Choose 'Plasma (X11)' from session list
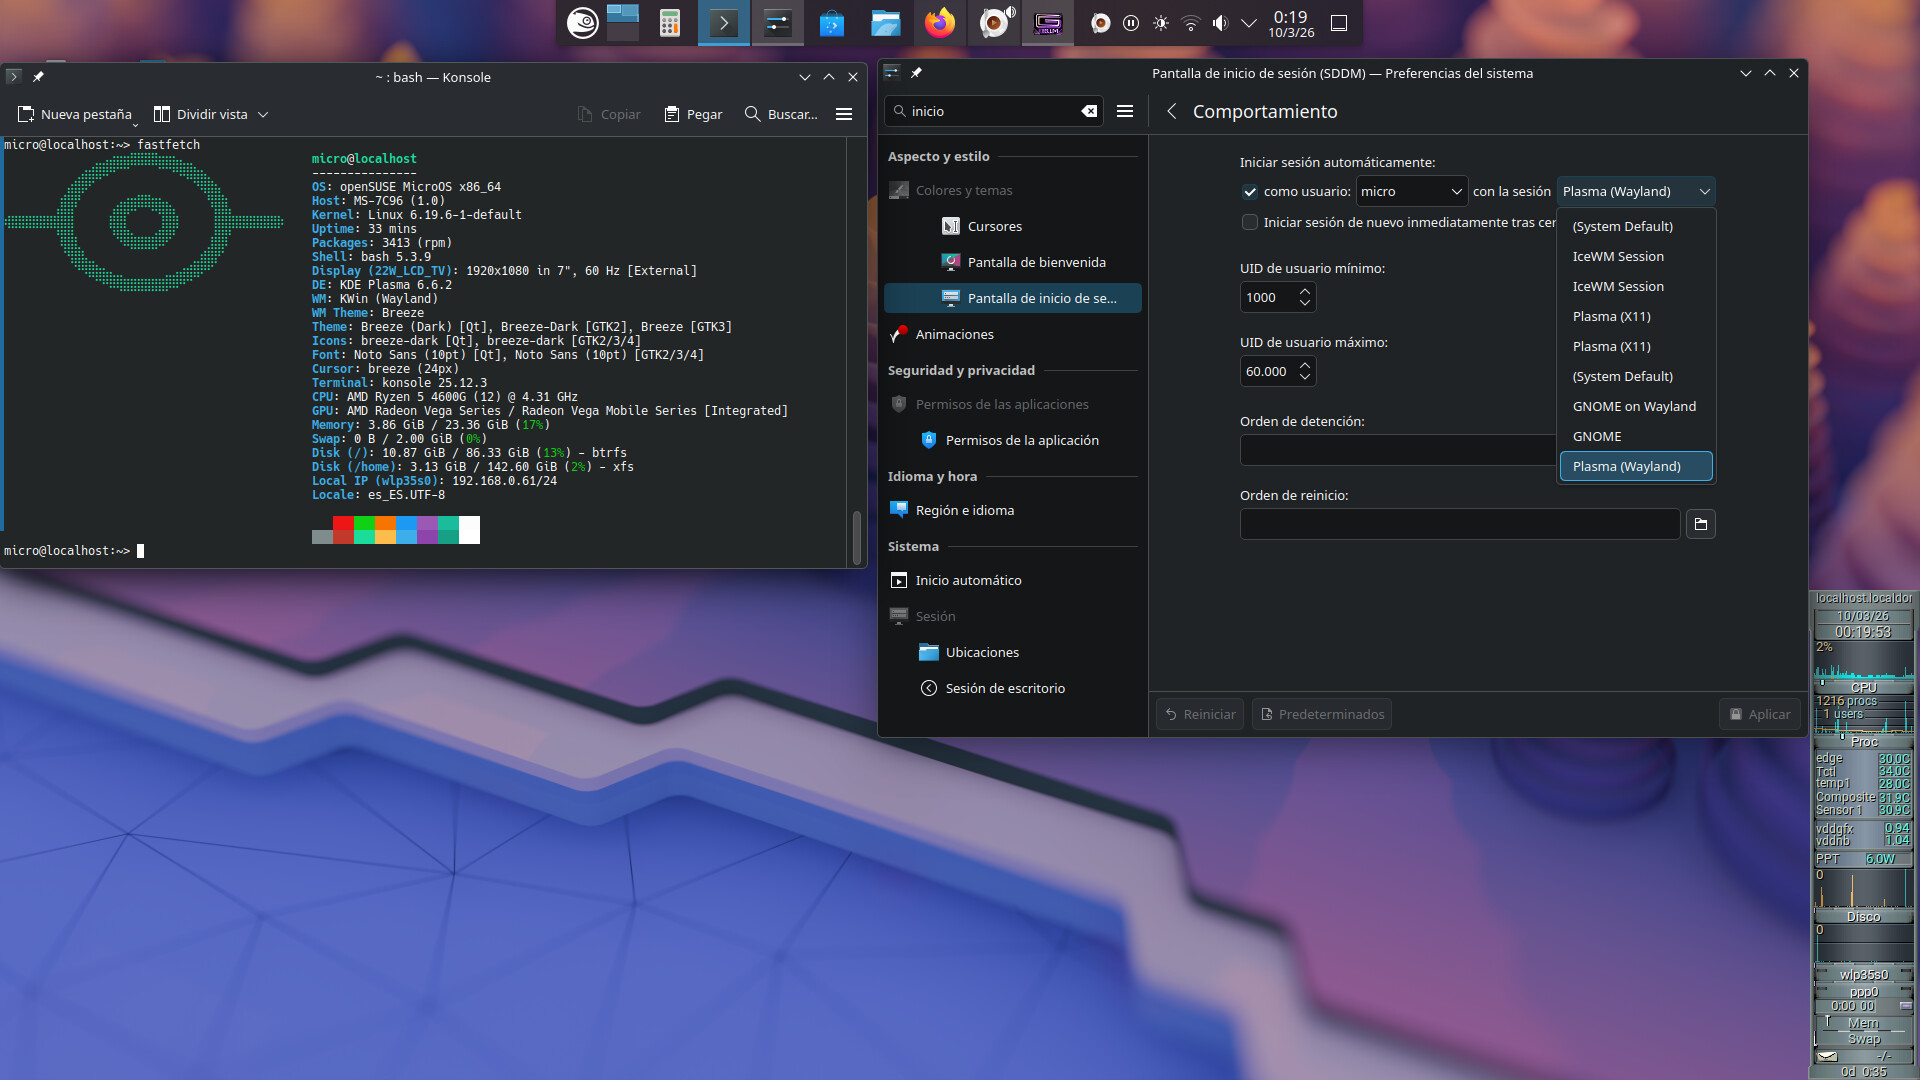Screen dimensions: 1920x1080 point(1611,316)
